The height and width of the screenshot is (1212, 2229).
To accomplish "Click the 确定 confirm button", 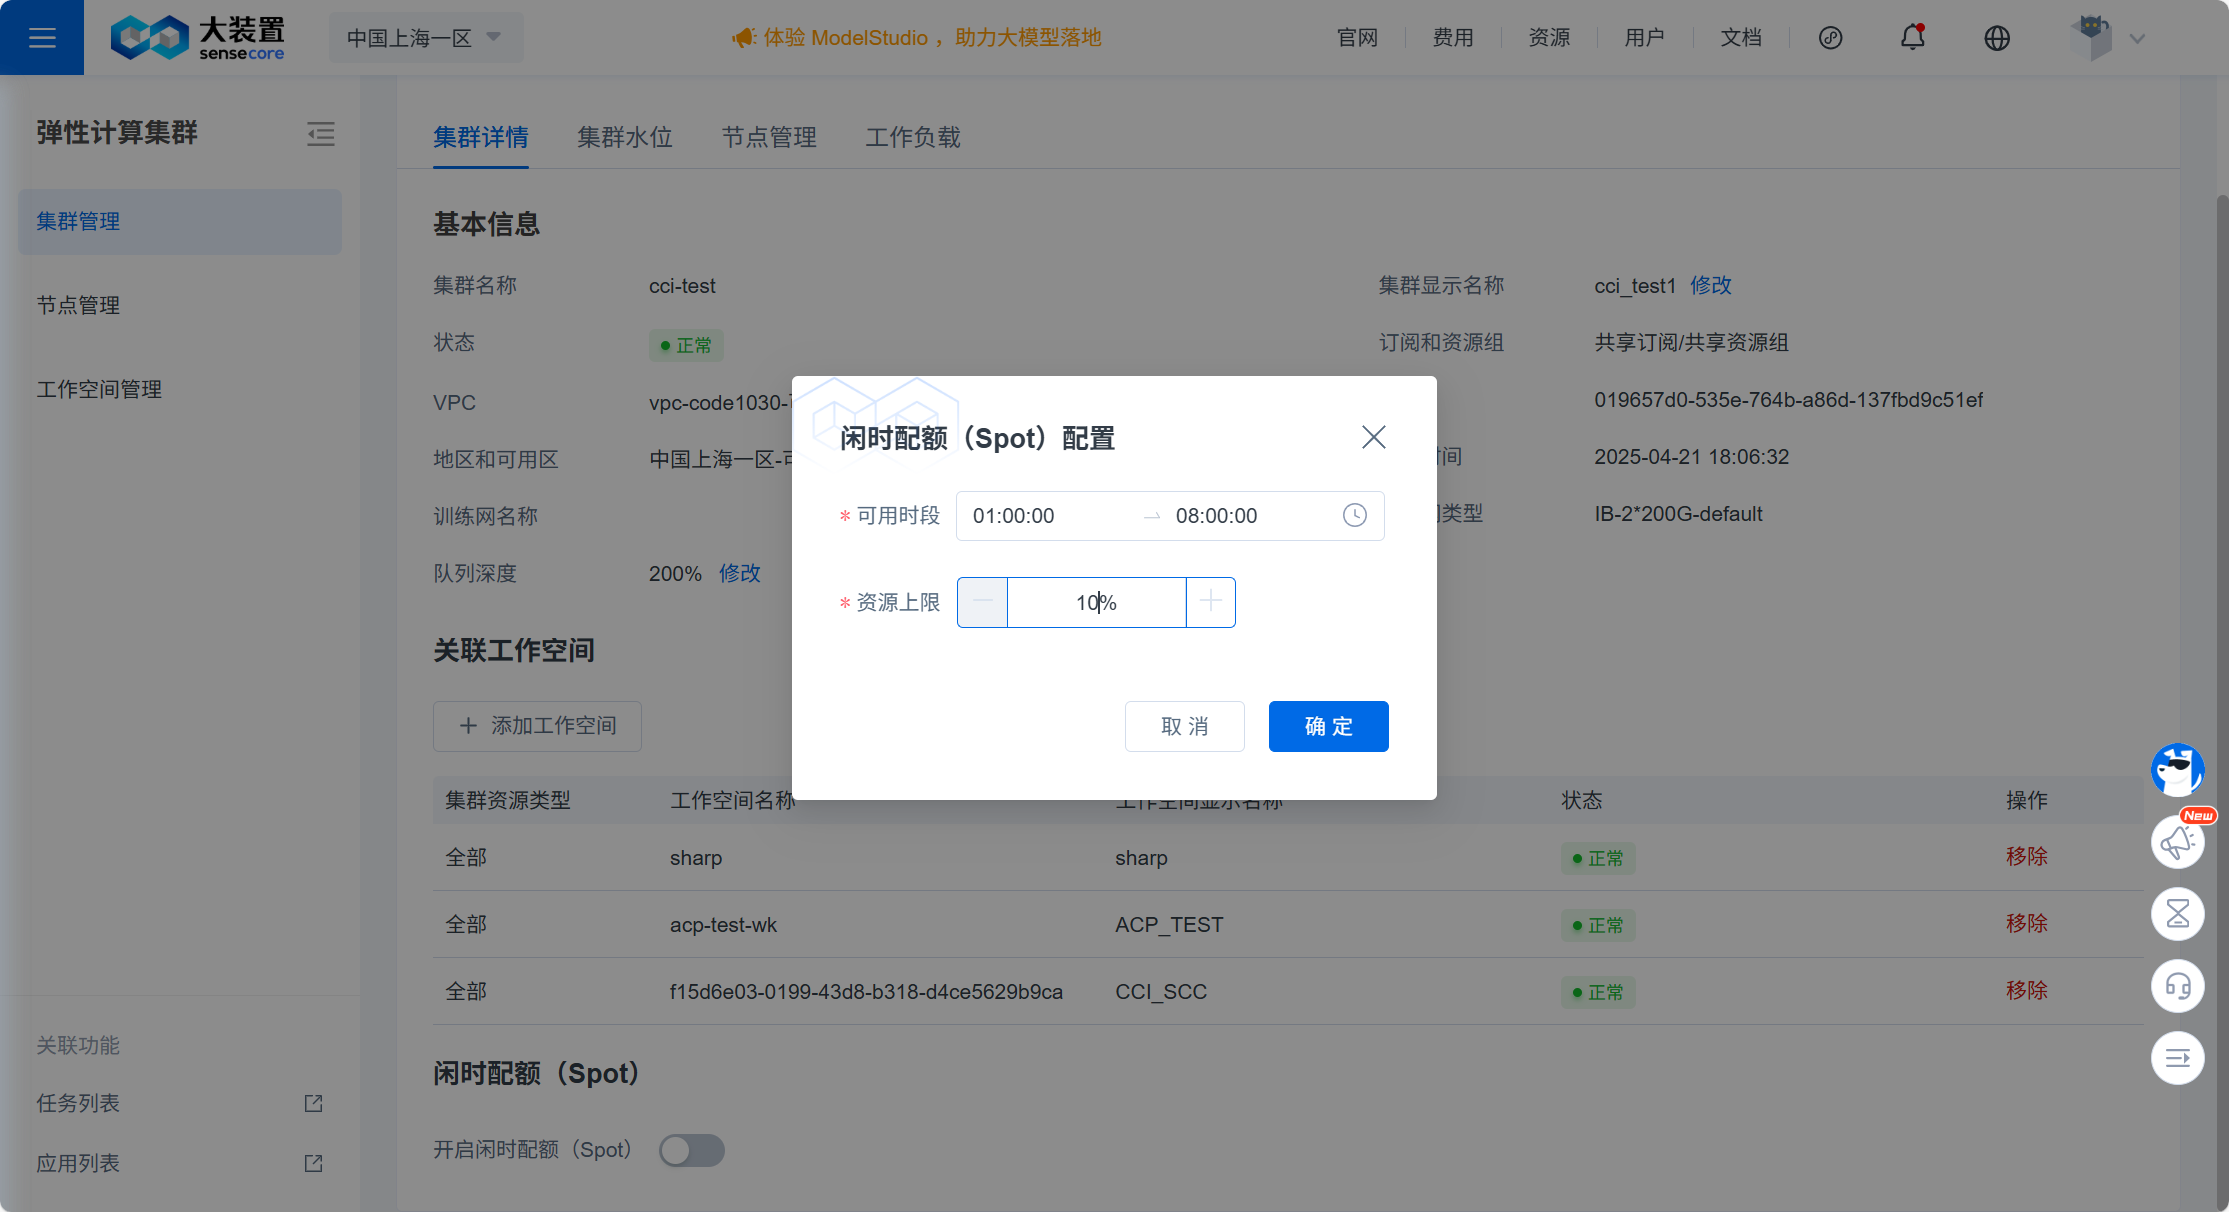I will point(1328,726).
